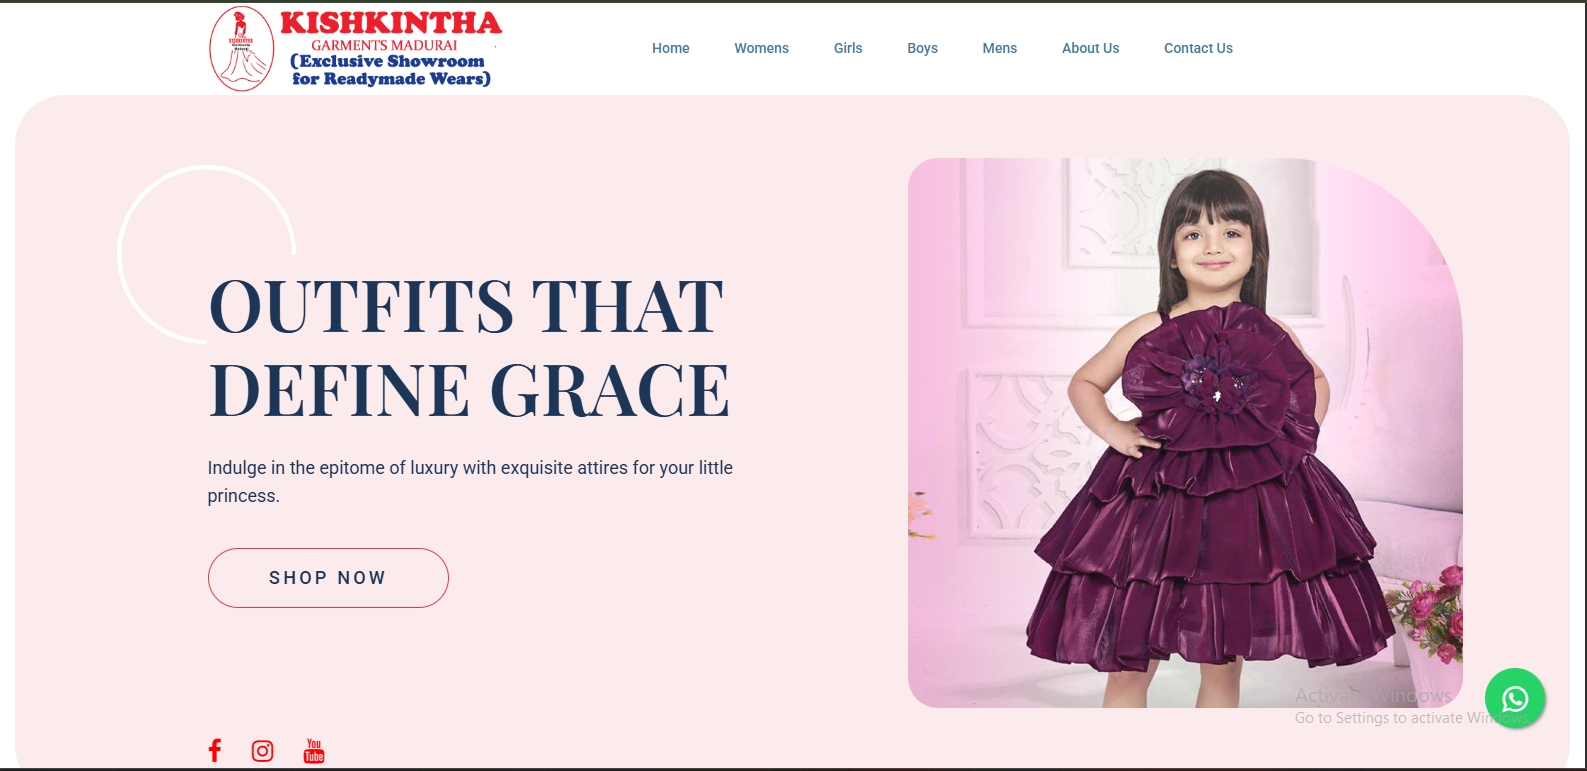Open the Womens category

[x=761, y=48]
